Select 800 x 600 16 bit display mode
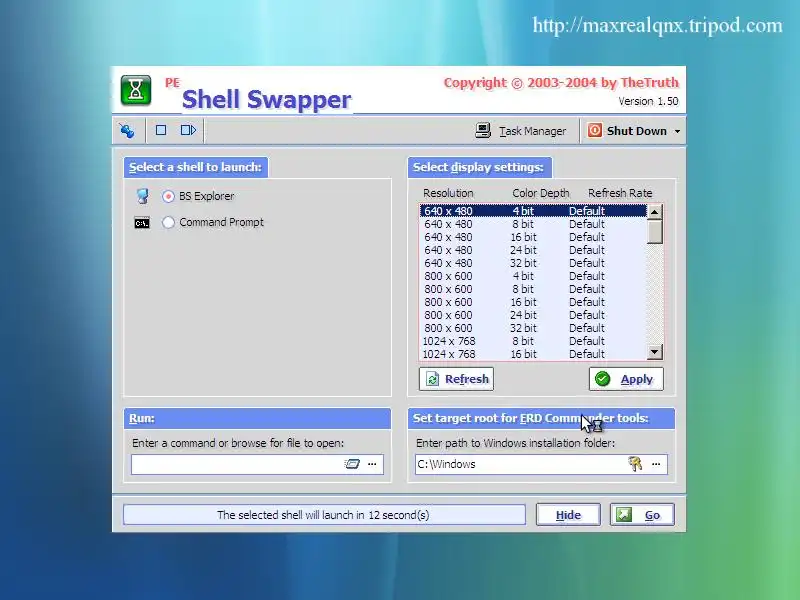800x600 pixels. click(x=533, y=302)
